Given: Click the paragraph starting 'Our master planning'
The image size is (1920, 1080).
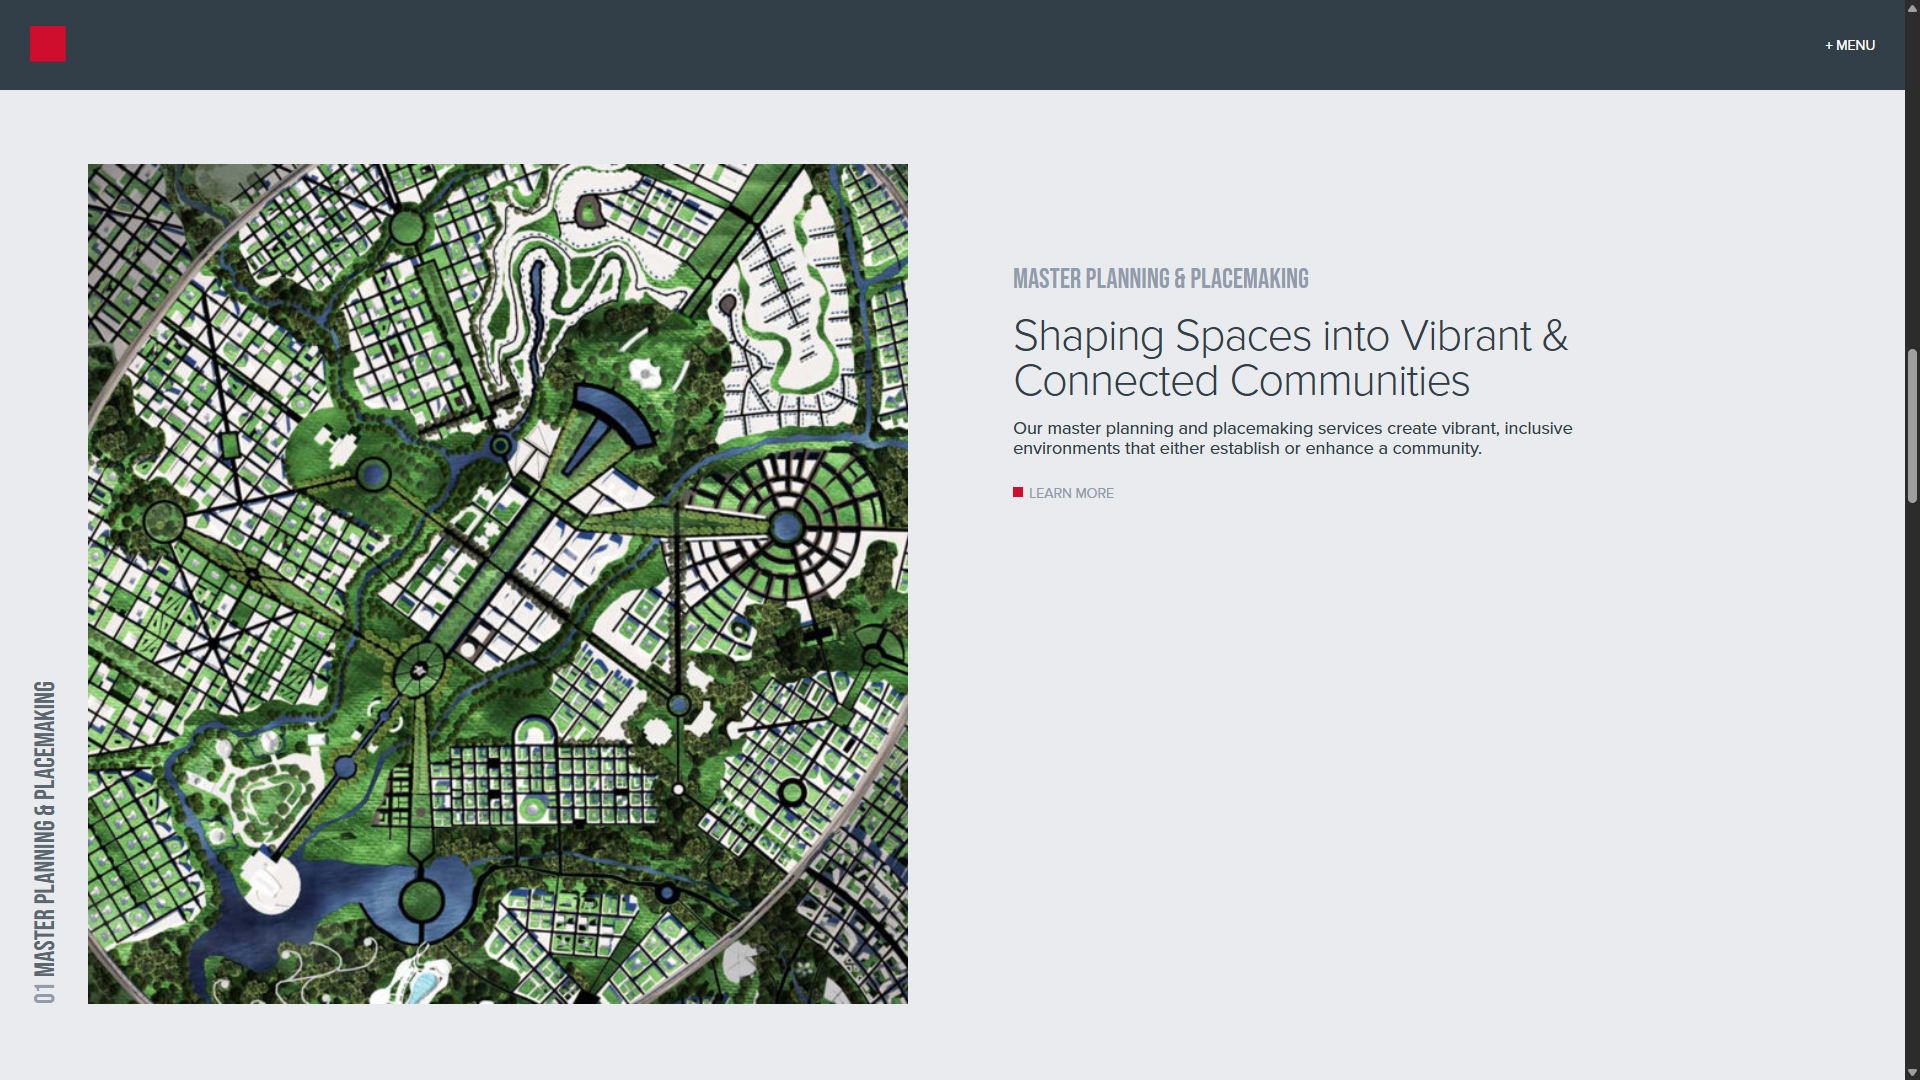Looking at the screenshot, I should point(1292,438).
